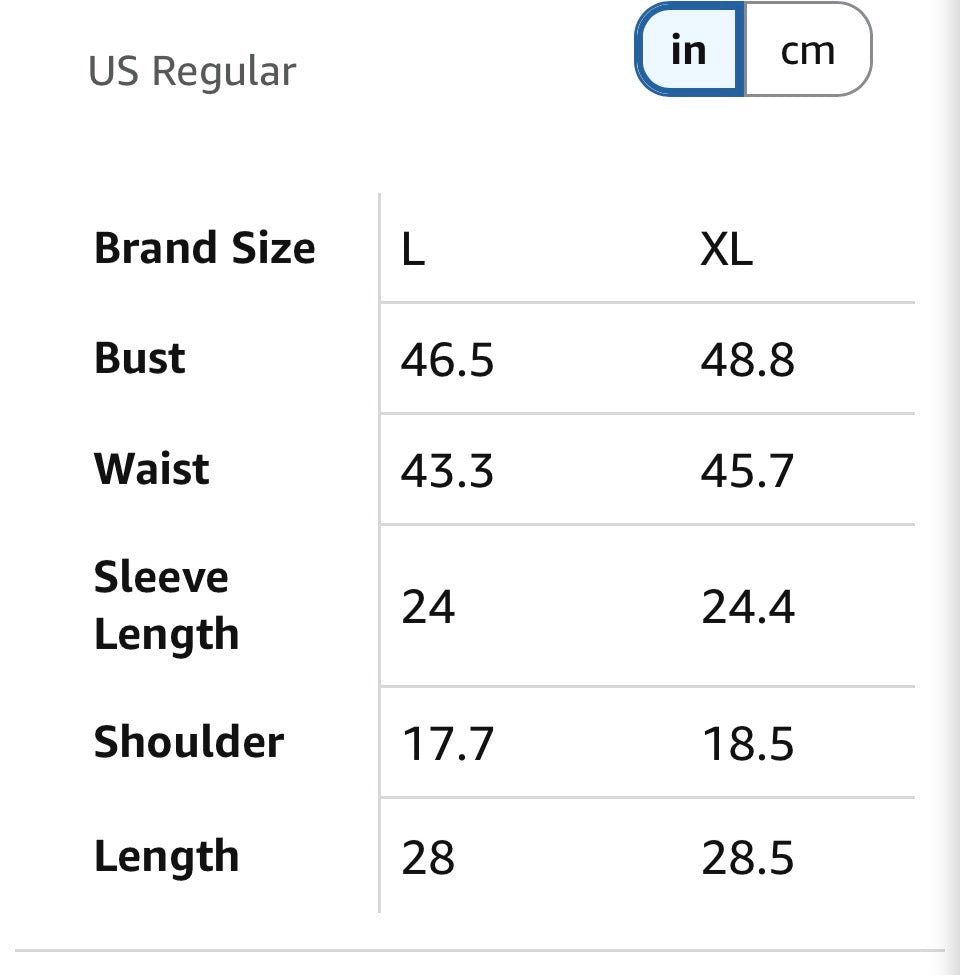Select the Bust row label

pyautogui.click(x=140, y=358)
